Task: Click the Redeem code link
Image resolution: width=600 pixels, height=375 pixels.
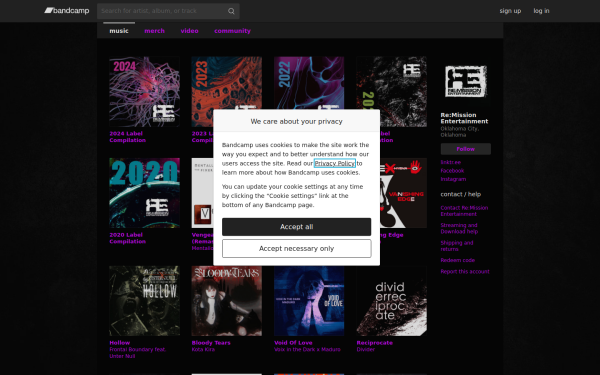Action: pyautogui.click(x=457, y=260)
